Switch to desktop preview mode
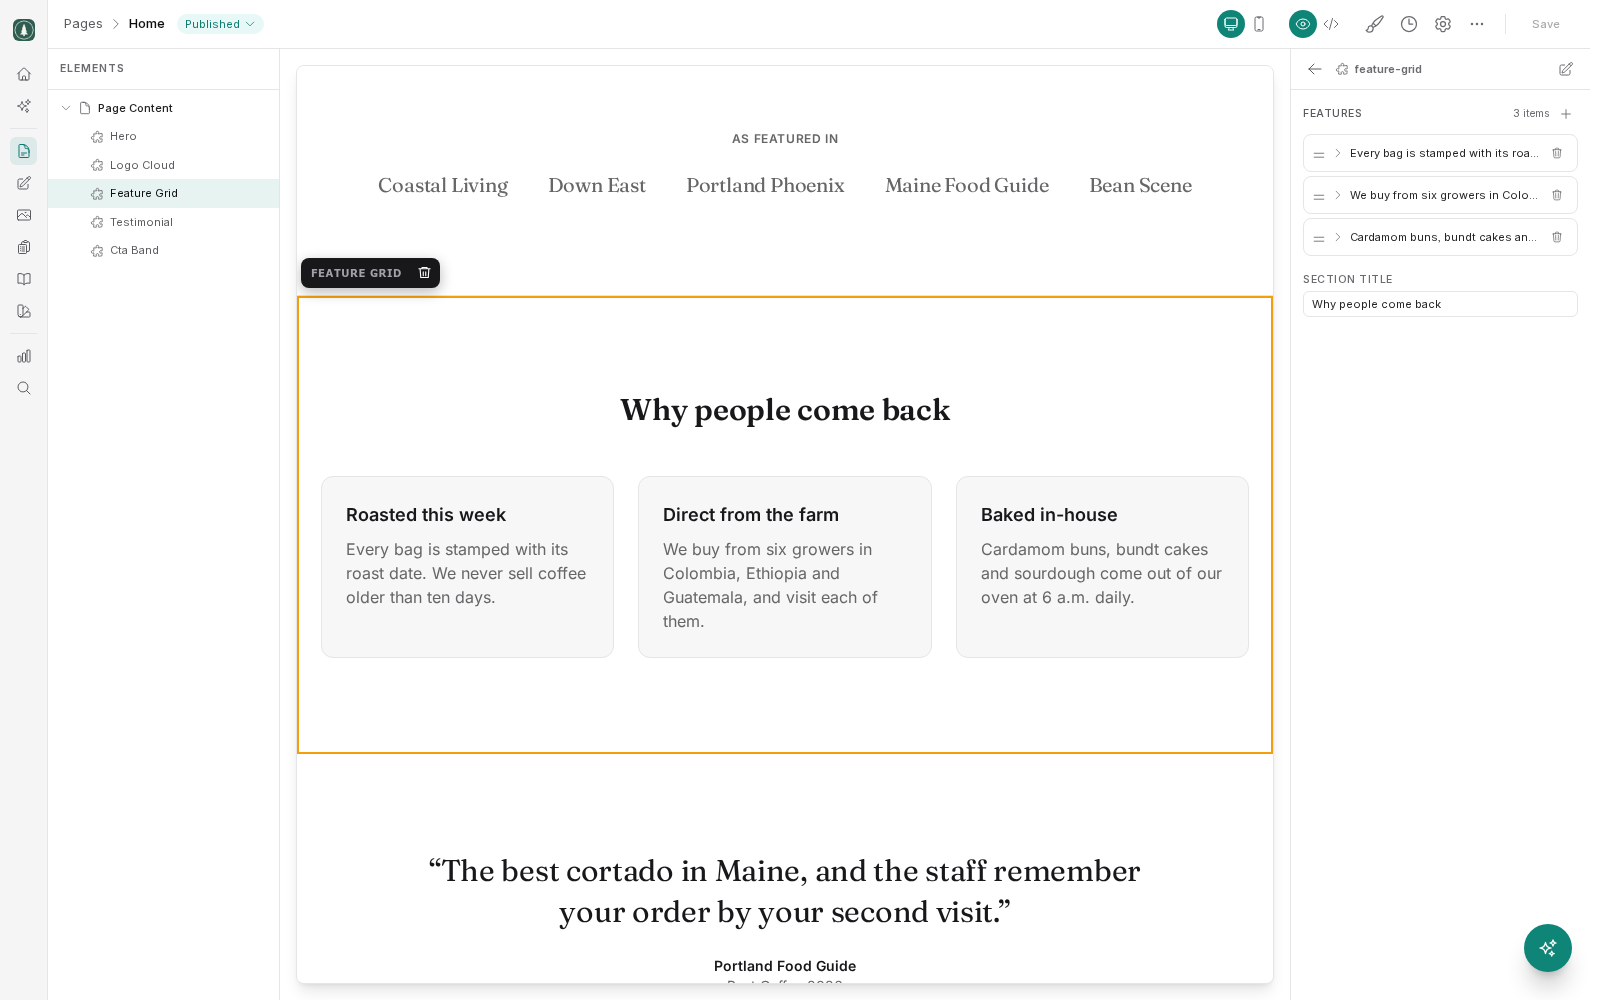Screen dimensions: 1600x1000 (1231, 24)
